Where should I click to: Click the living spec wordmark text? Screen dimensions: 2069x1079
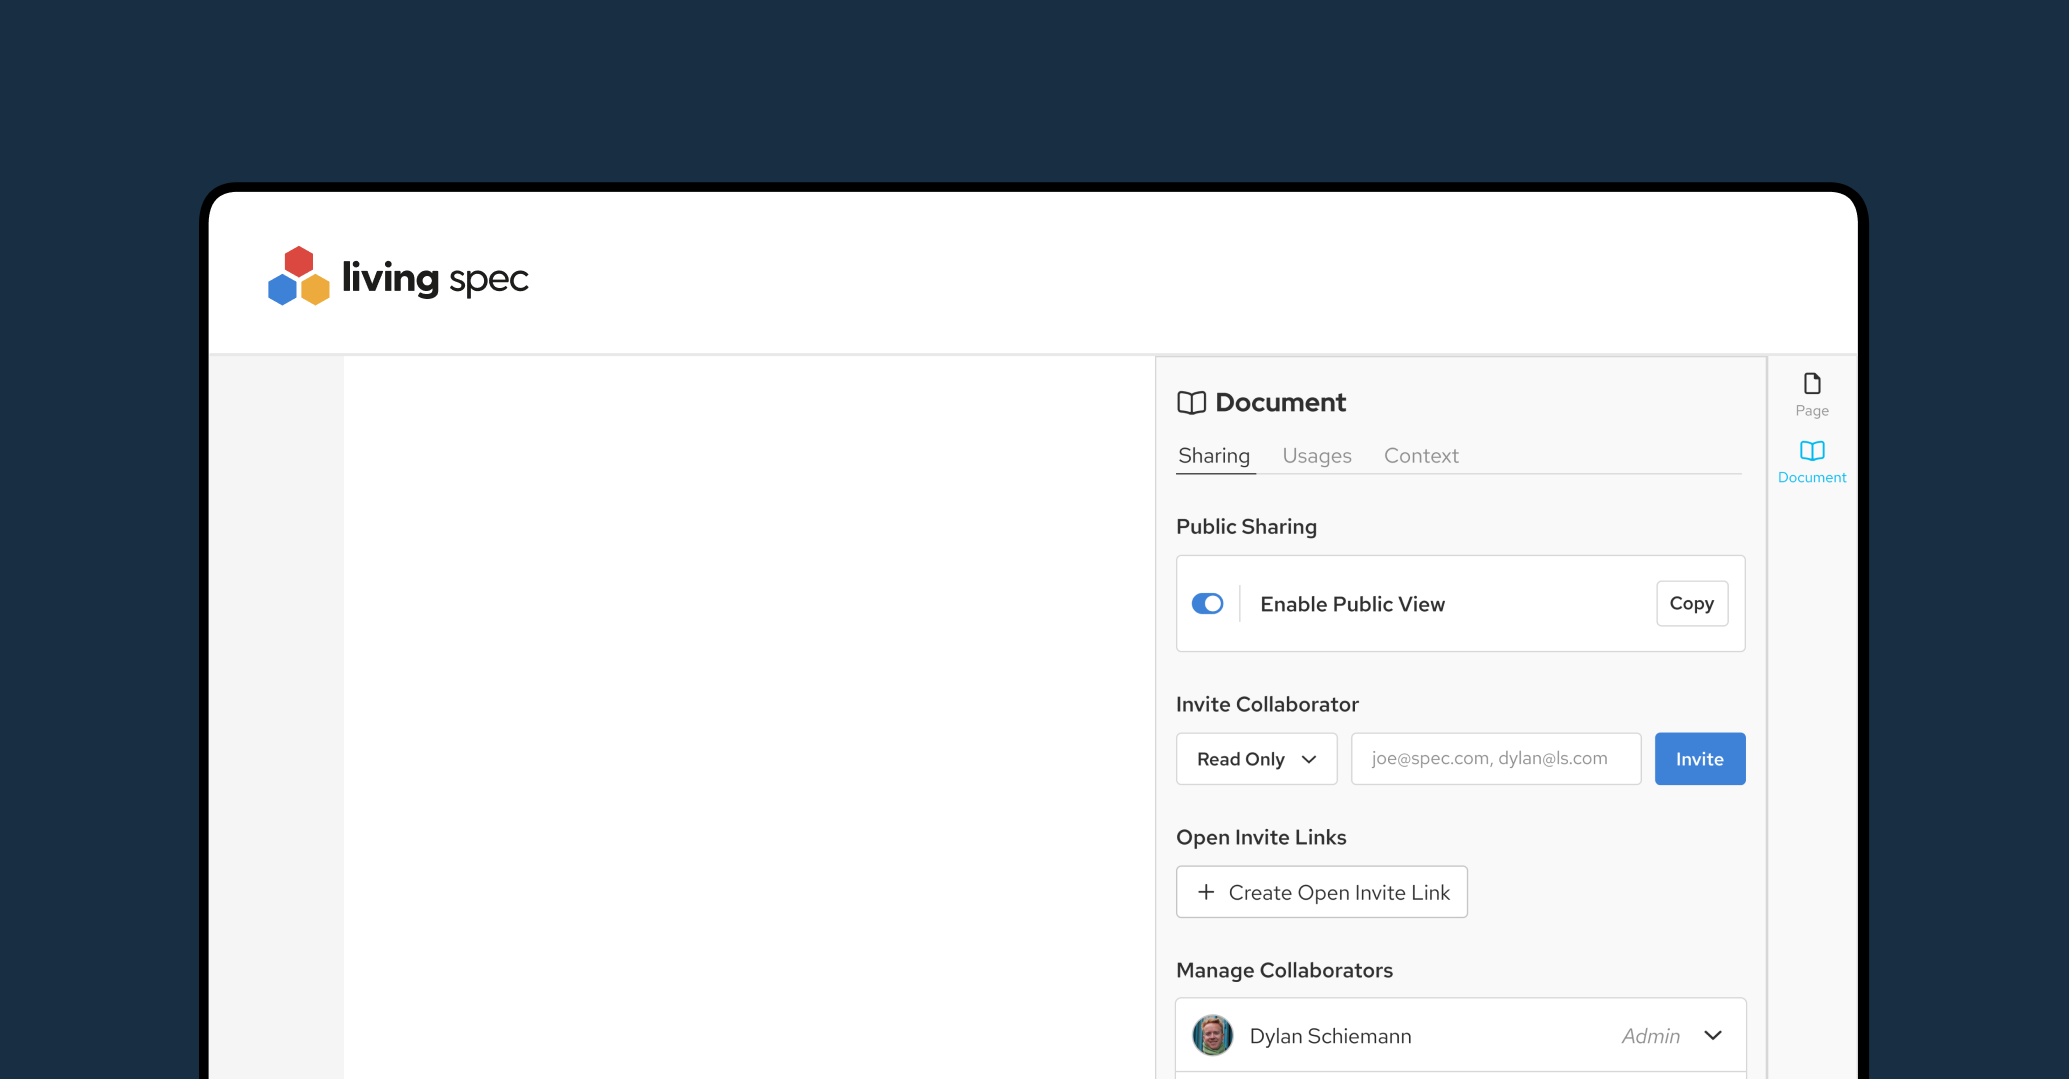pos(435,278)
